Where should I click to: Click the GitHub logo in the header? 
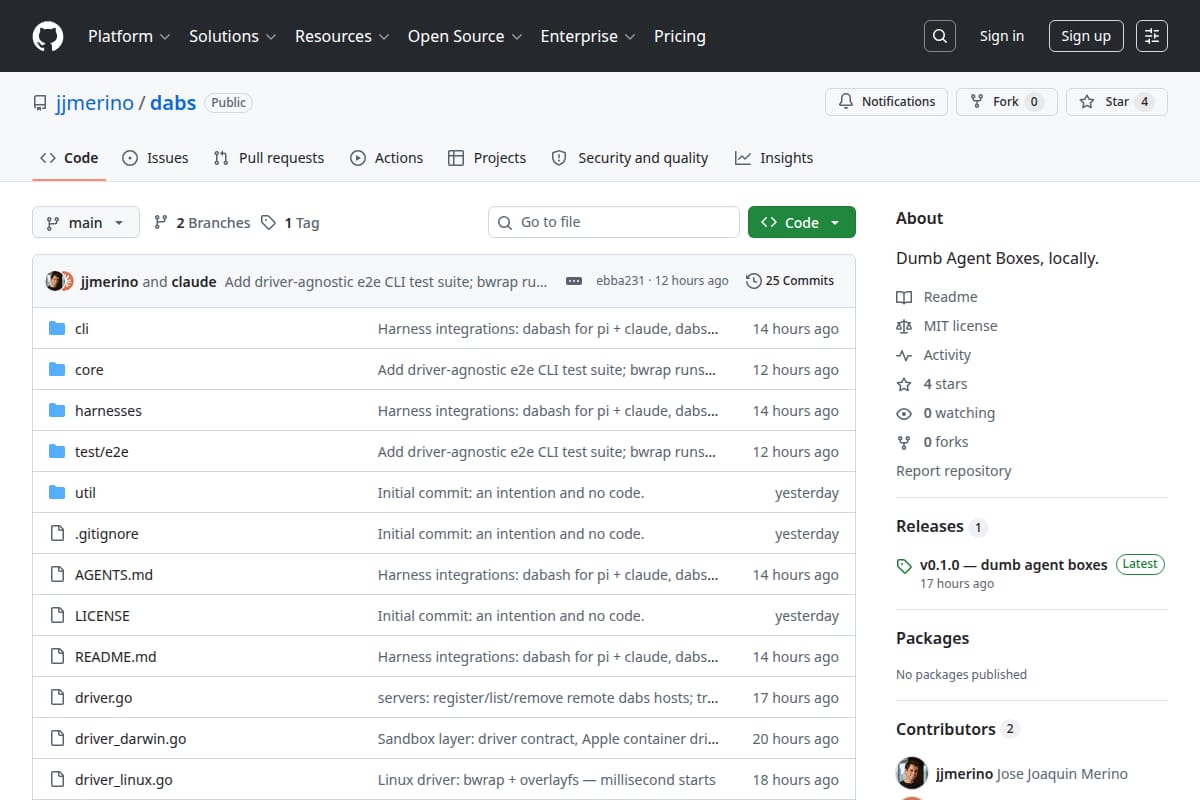point(48,36)
